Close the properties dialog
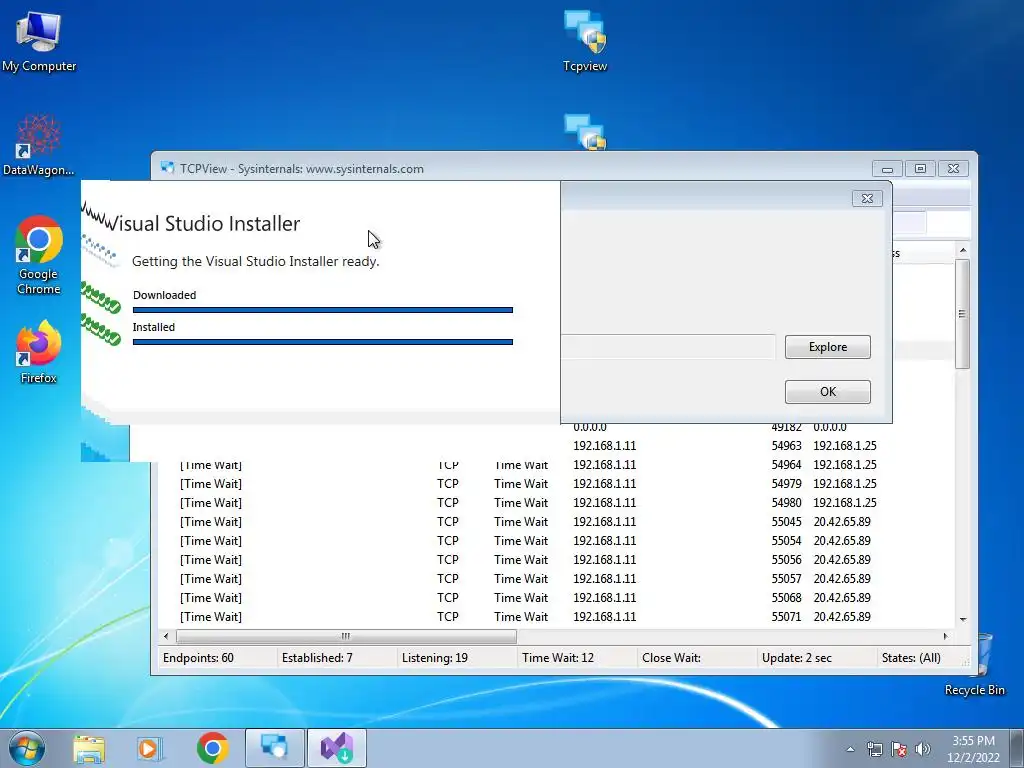The image size is (1024, 768). (867, 199)
